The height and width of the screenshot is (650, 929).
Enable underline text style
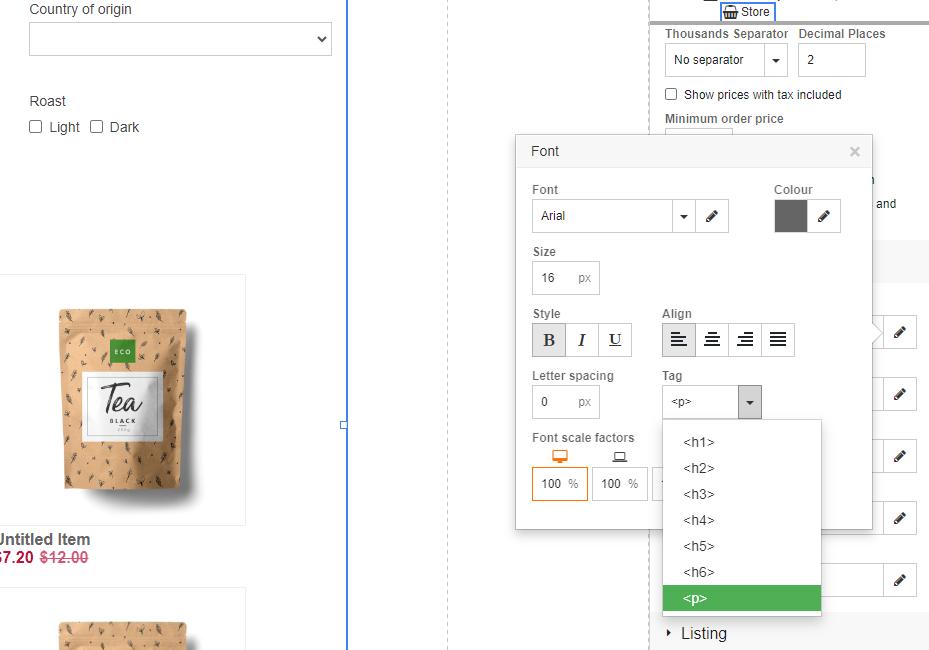tap(614, 339)
